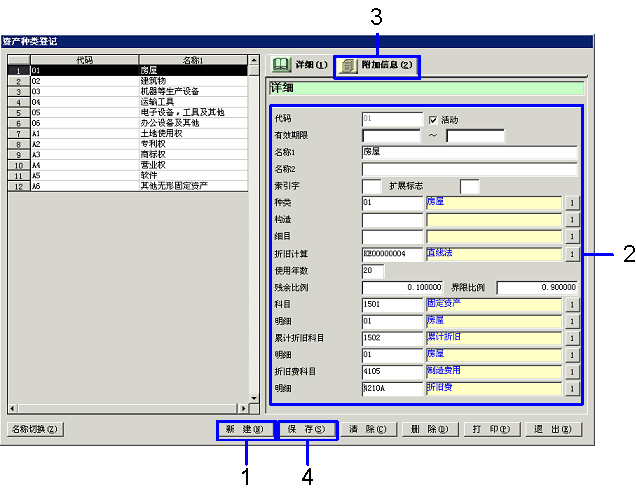The image size is (636, 492).
Task: Select row A6 其他无形固定资产
Action: 128,187
